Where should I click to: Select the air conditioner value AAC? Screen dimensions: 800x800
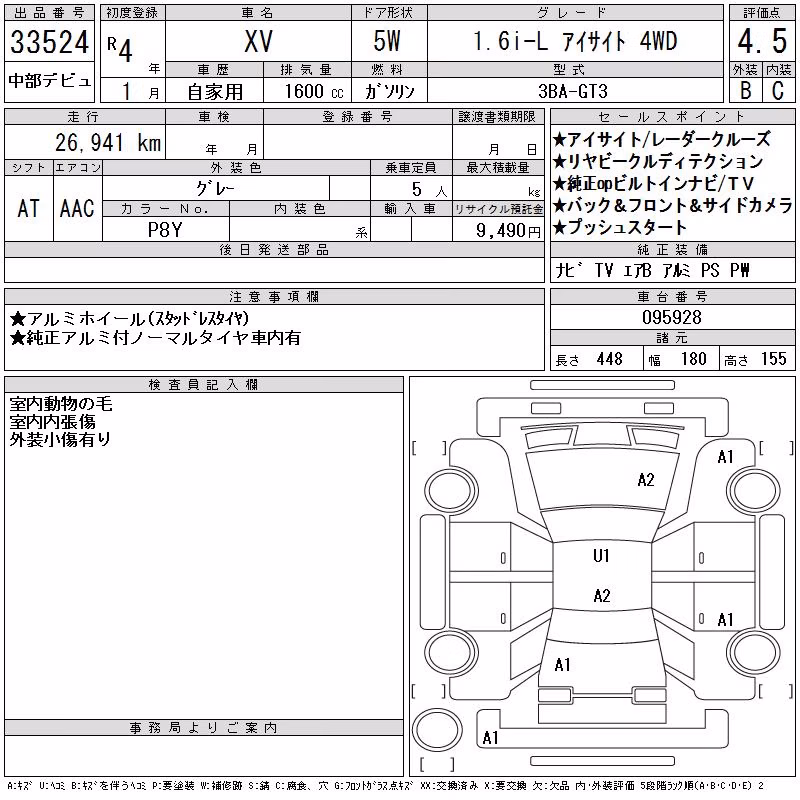pyautogui.click(x=77, y=208)
